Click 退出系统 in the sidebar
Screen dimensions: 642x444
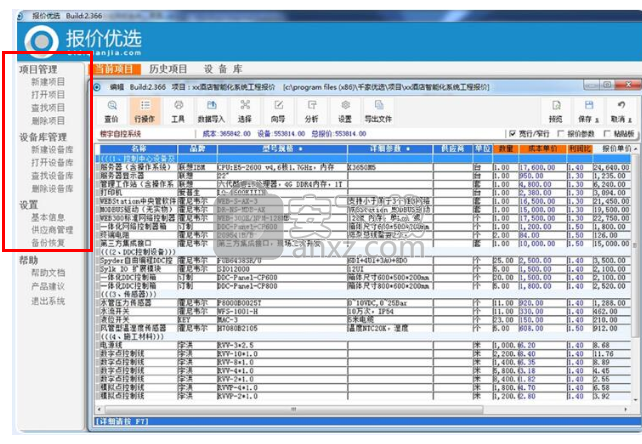click(48, 301)
